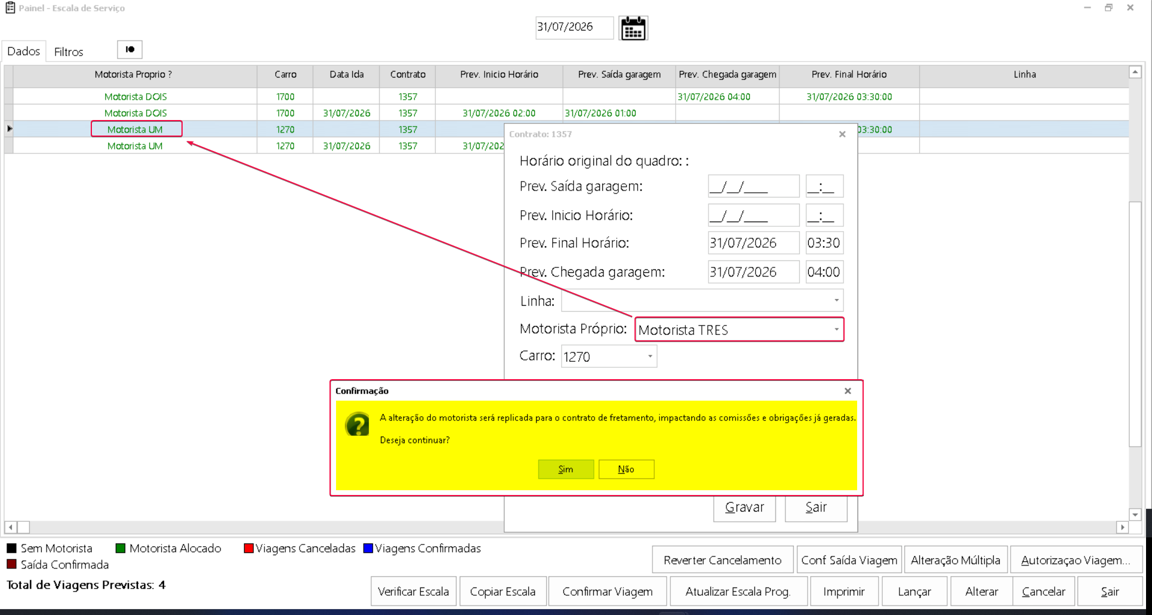Click the Lançar button
1152x615 pixels.
(915, 591)
